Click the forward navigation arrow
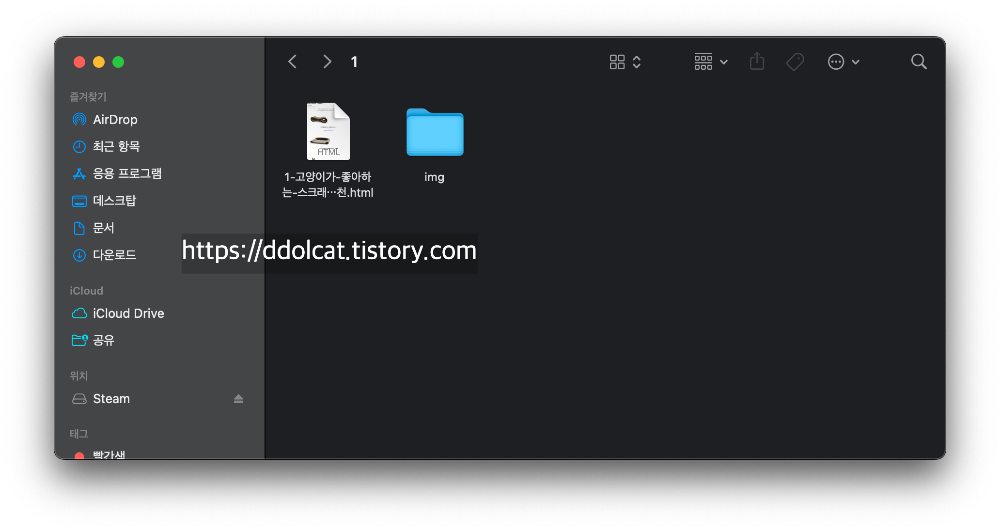 (327, 62)
